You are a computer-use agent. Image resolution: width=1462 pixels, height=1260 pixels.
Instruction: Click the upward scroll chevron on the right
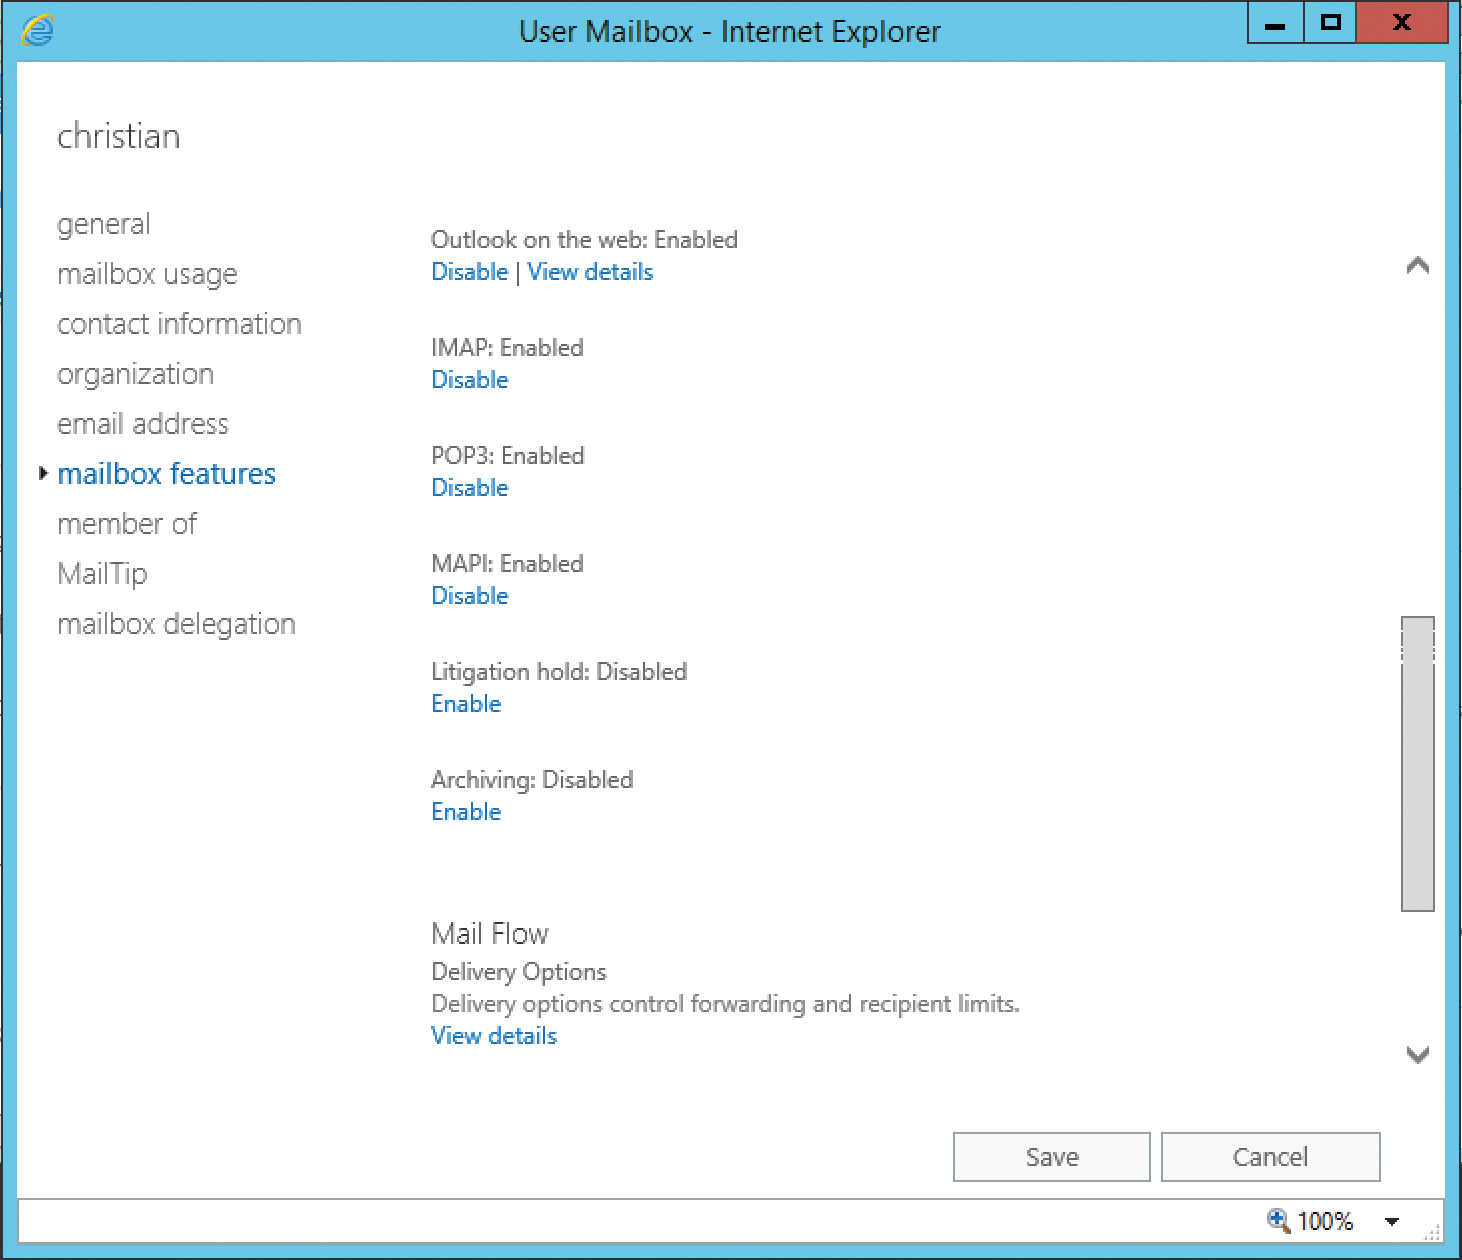1417,265
